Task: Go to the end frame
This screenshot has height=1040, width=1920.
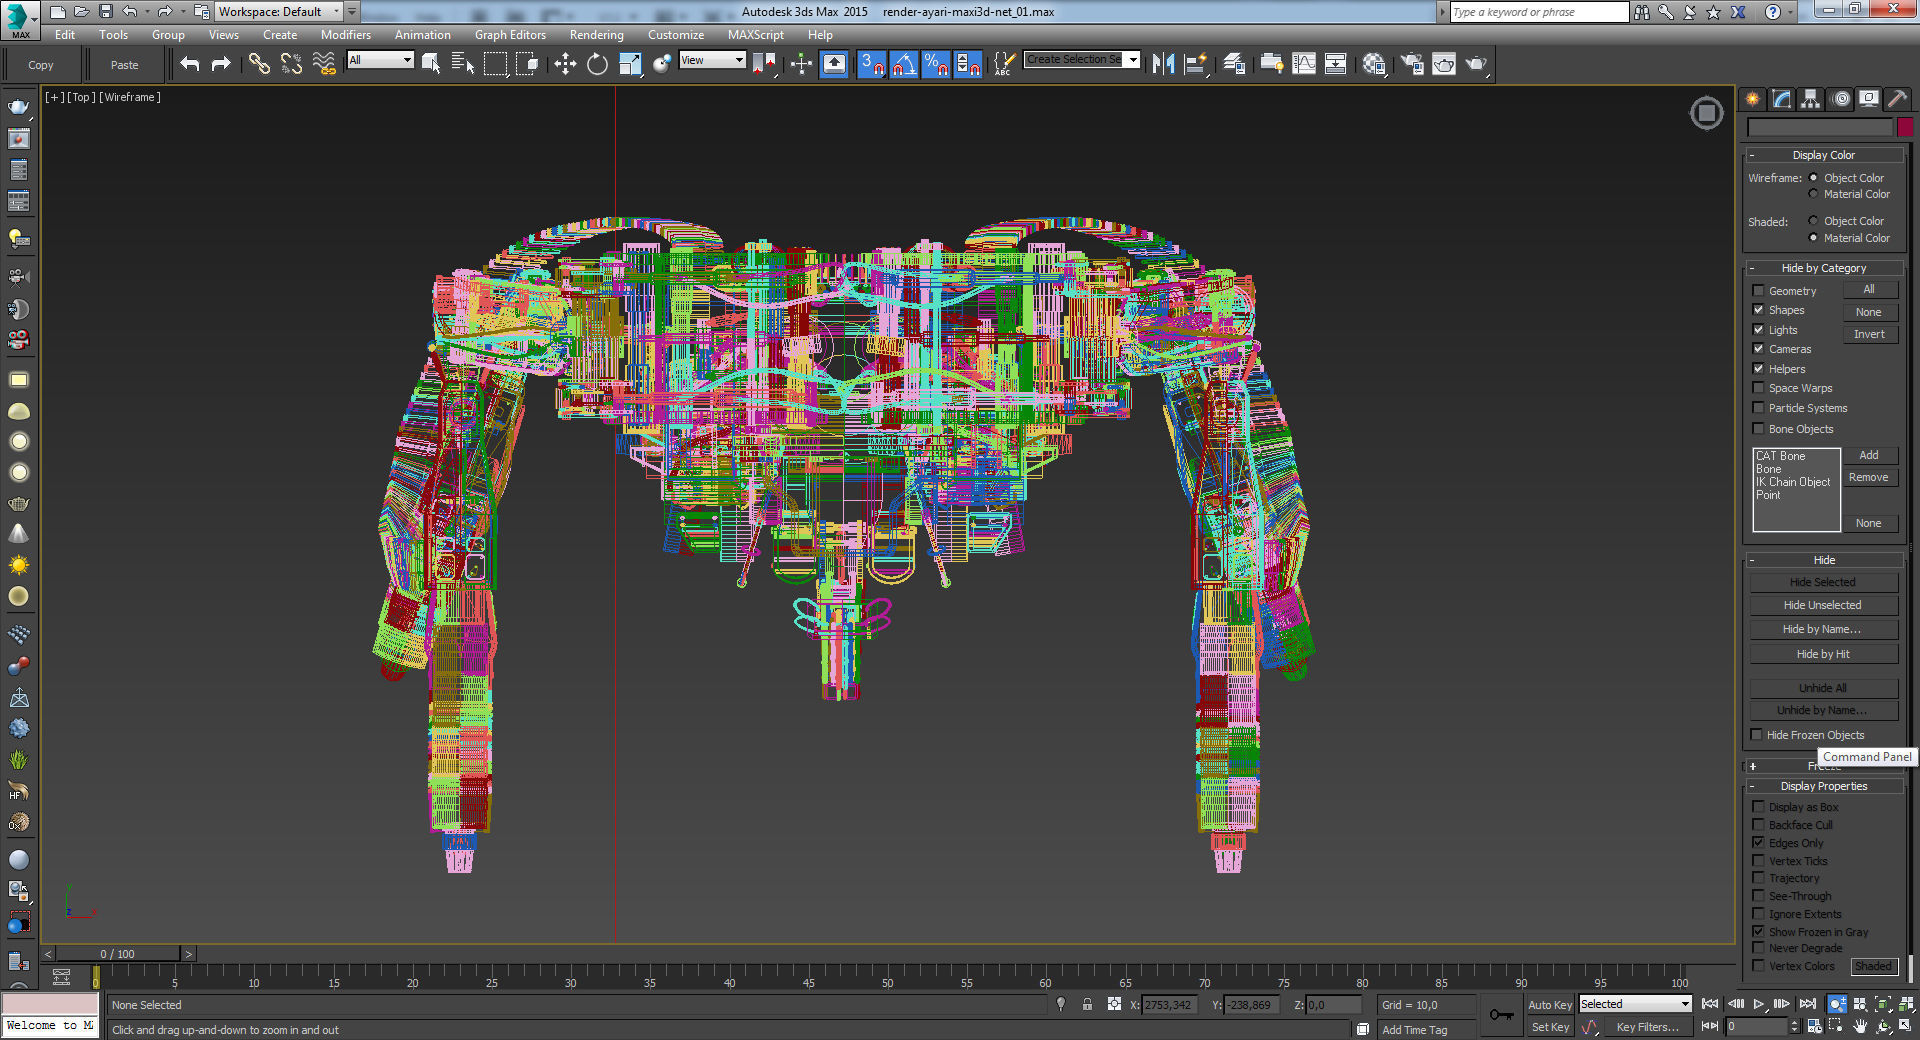Action: [1807, 1004]
